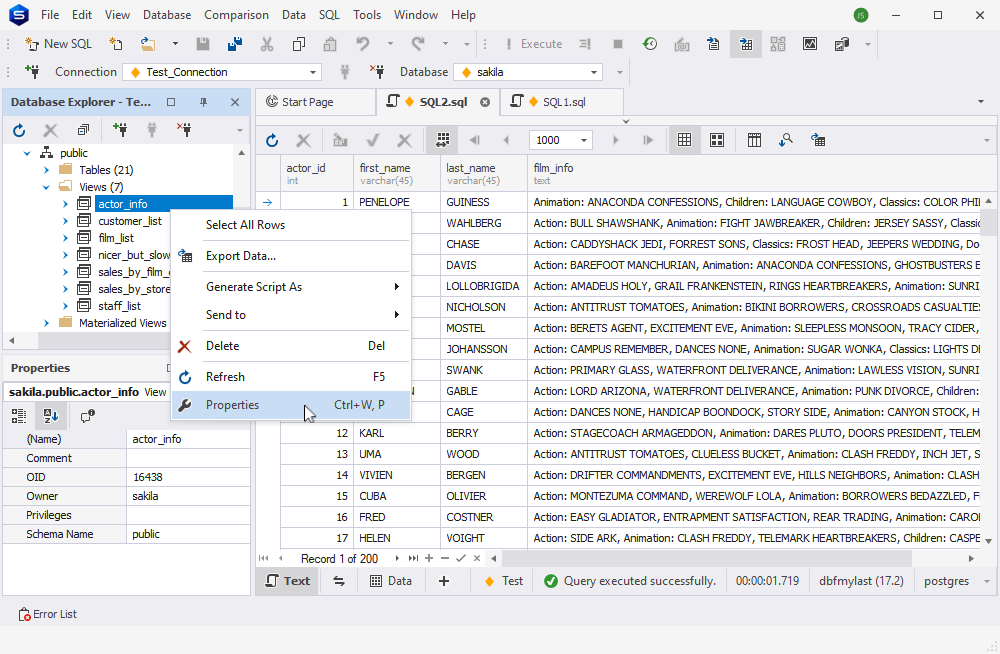1000x654 pixels.
Task: Go to last page arrow in grid toolbar
Action: point(648,140)
